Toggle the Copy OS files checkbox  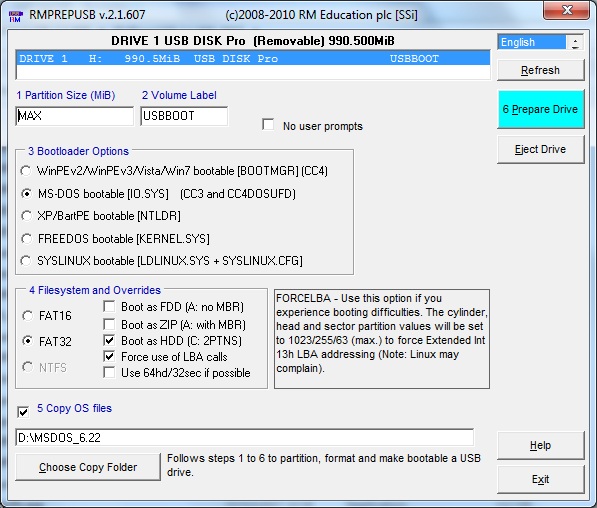coord(23,412)
